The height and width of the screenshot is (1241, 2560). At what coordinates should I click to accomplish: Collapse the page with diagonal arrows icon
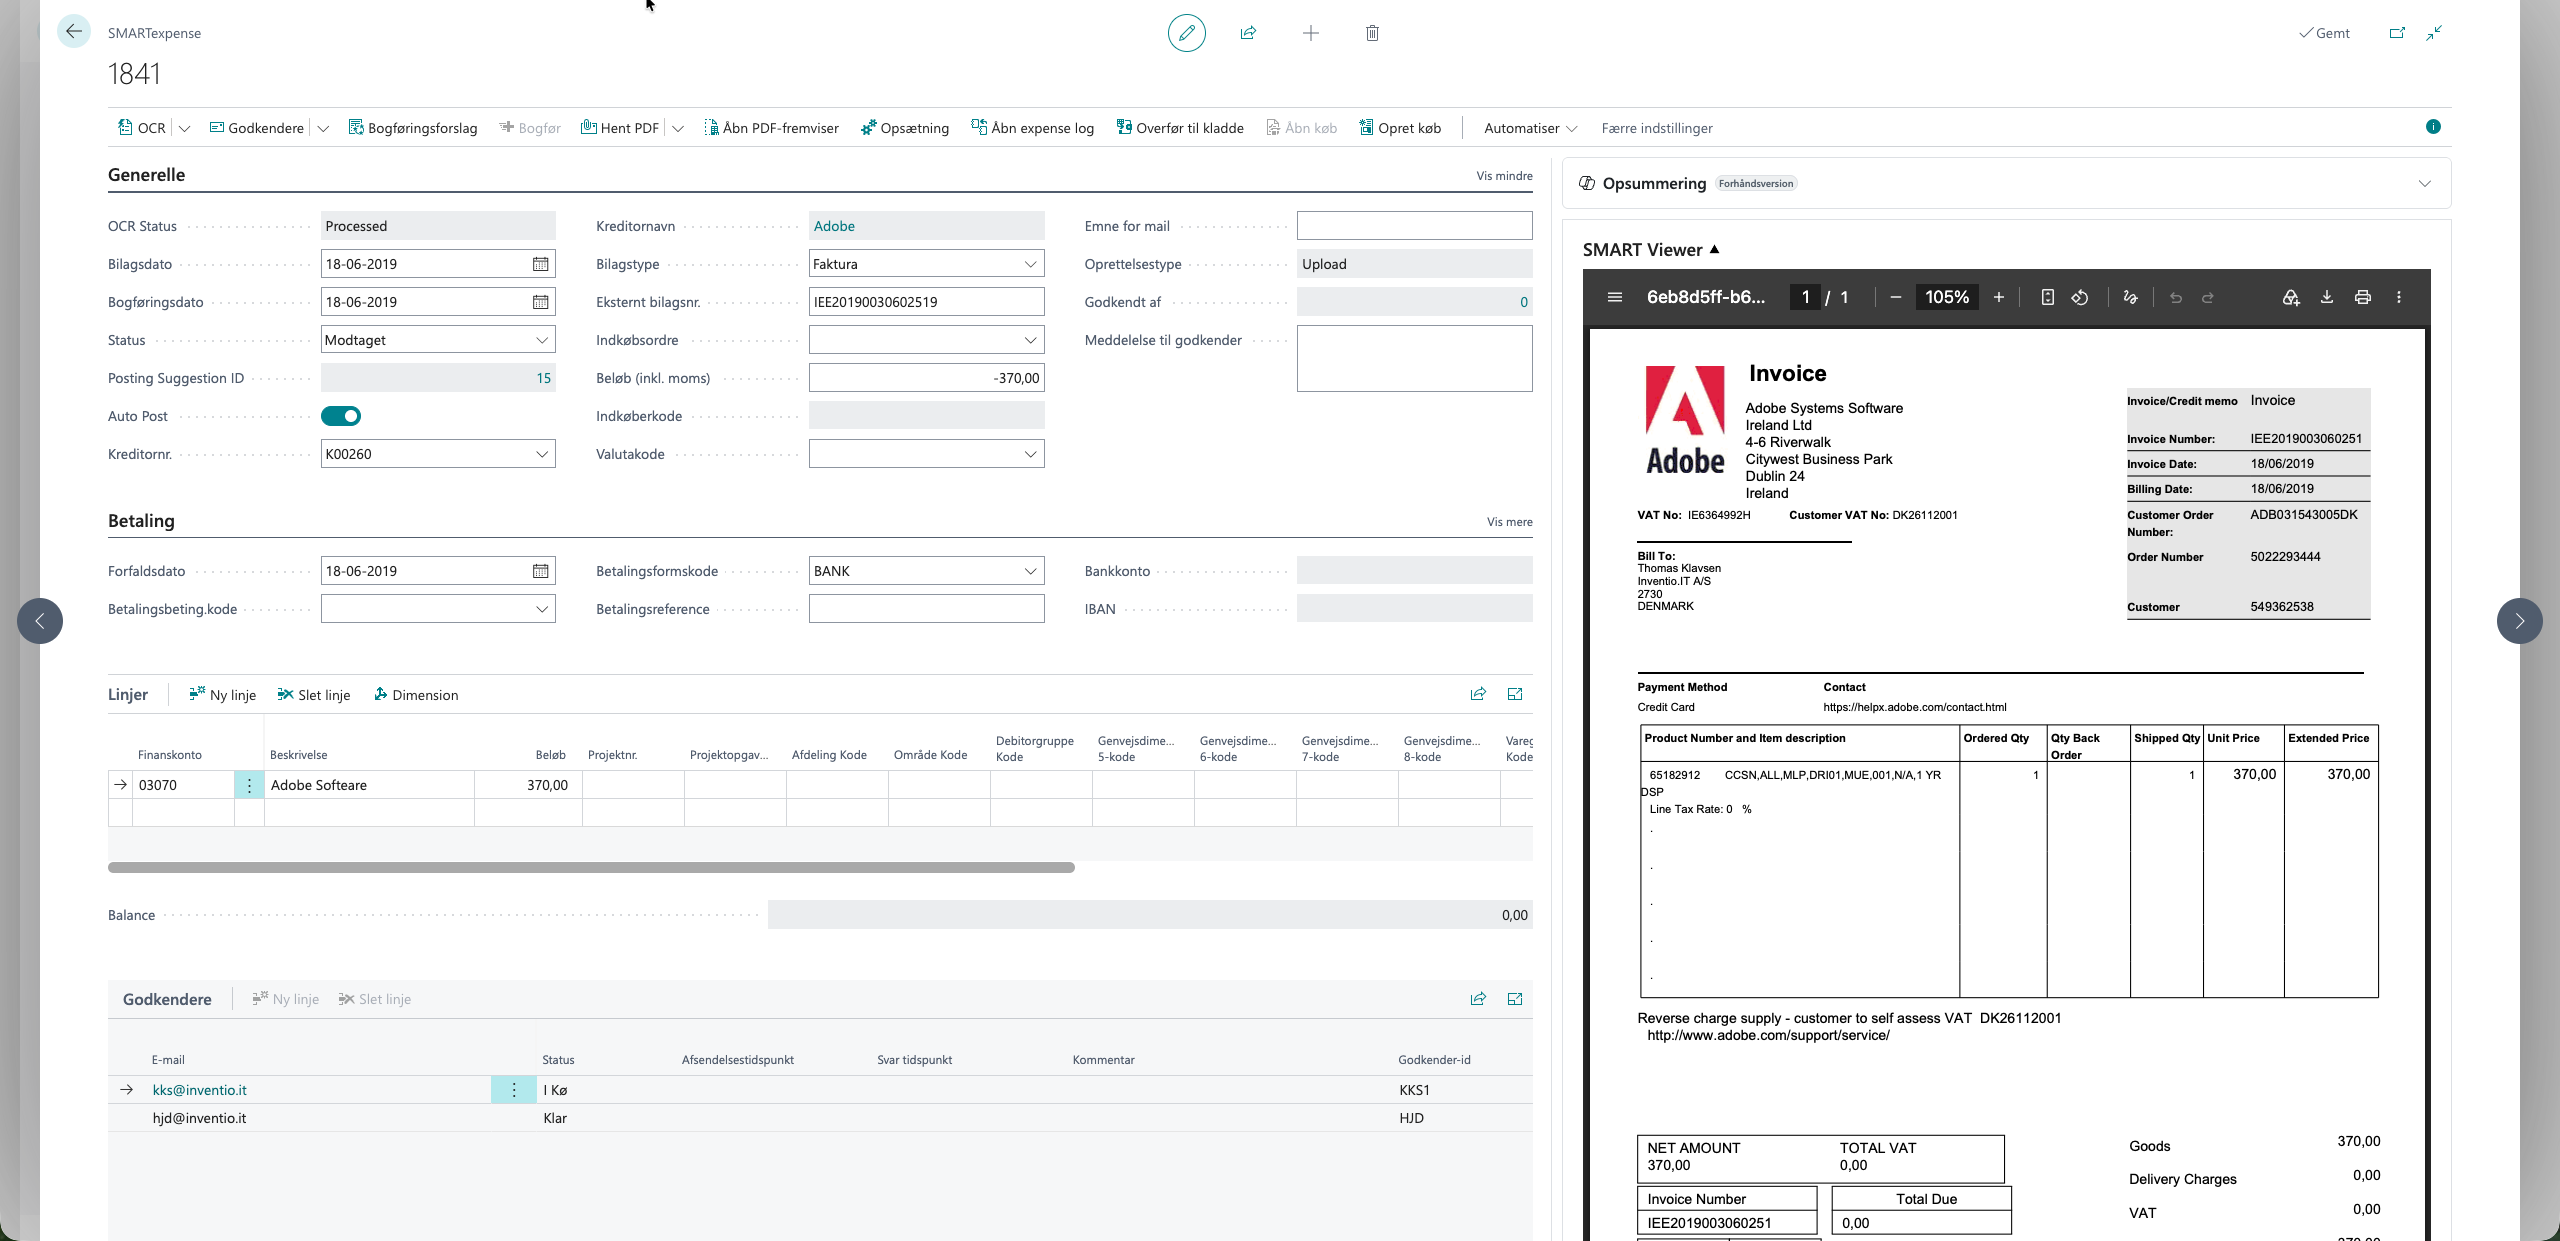(2434, 33)
